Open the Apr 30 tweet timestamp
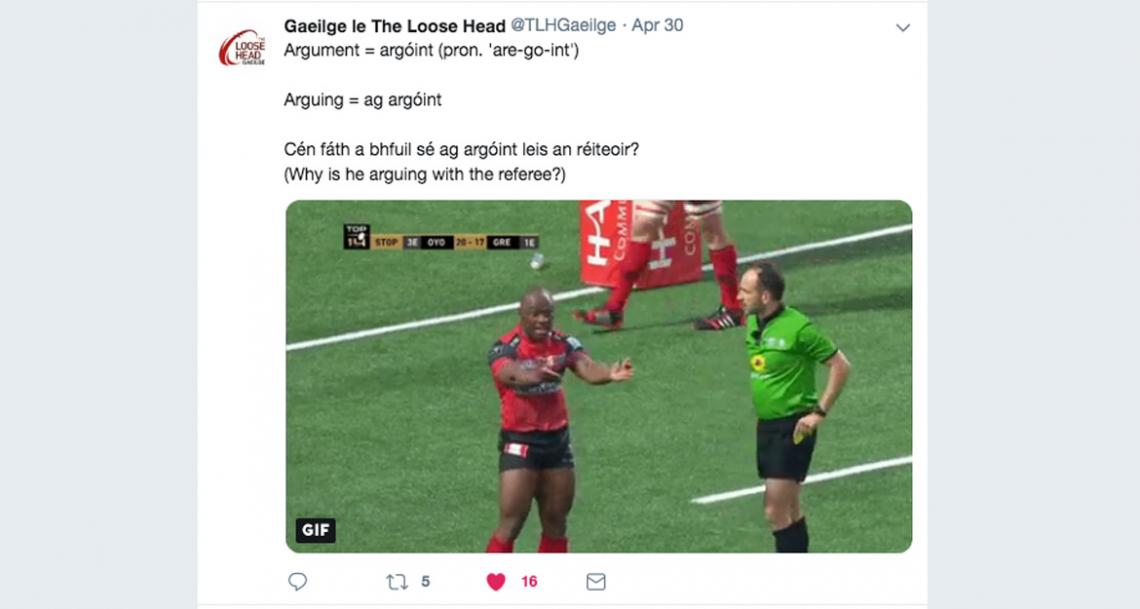This screenshot has width=1140, height=609. pos(657,25)
